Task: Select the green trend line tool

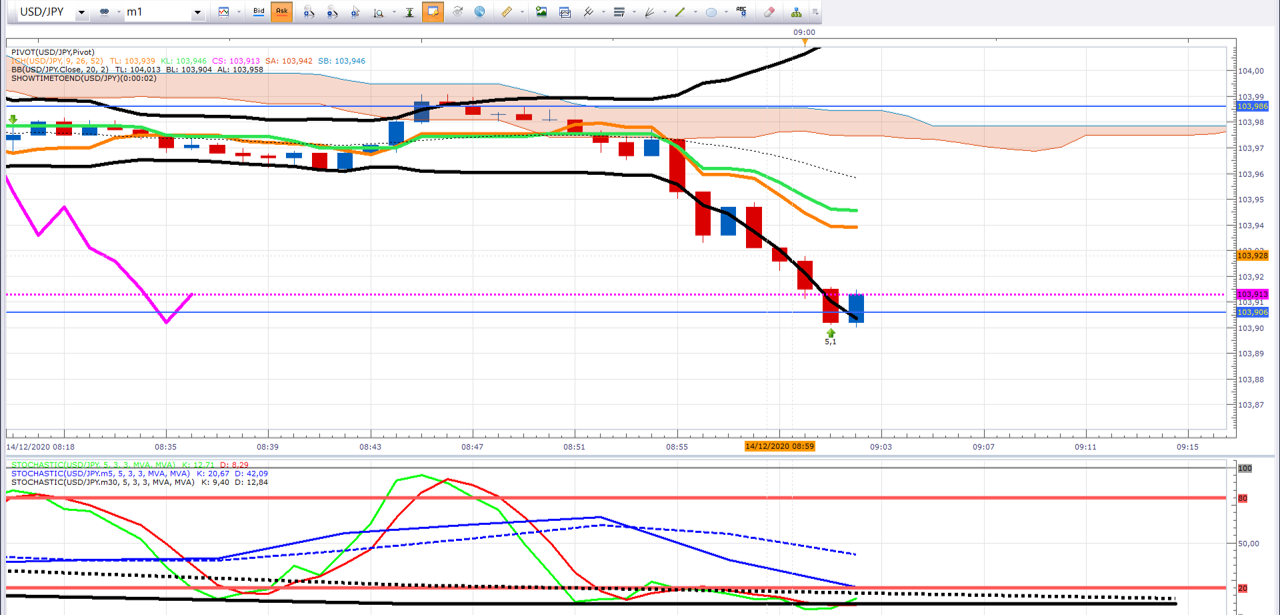Action: coord(680,12)
